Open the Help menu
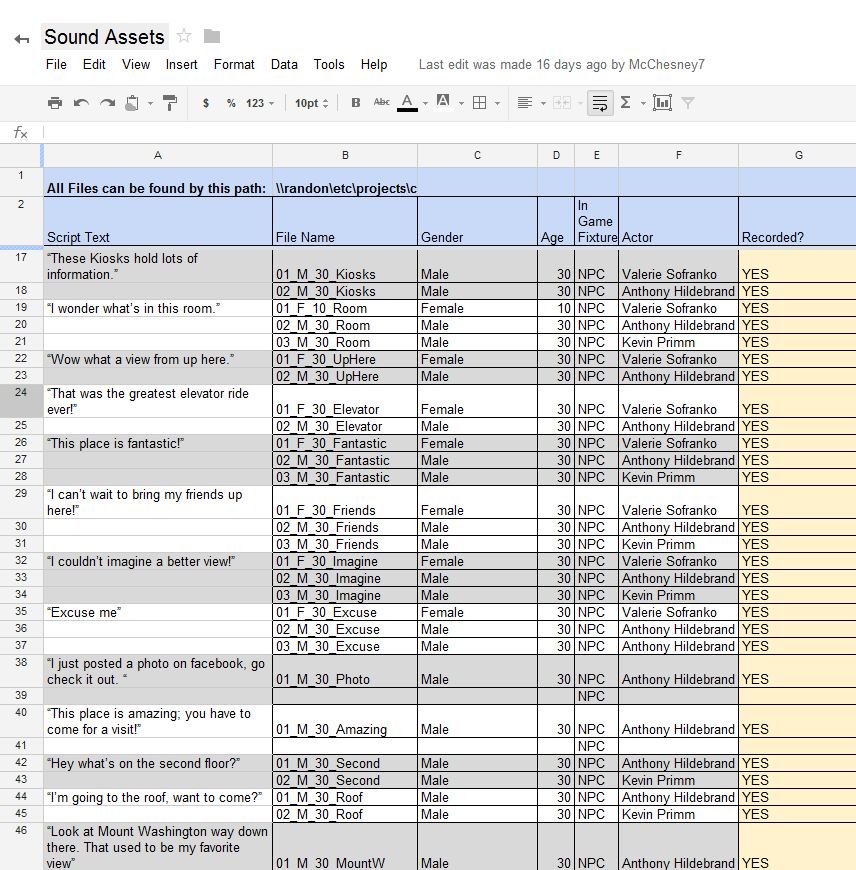This screenshot has width=856, height=870. coord(374,64)
